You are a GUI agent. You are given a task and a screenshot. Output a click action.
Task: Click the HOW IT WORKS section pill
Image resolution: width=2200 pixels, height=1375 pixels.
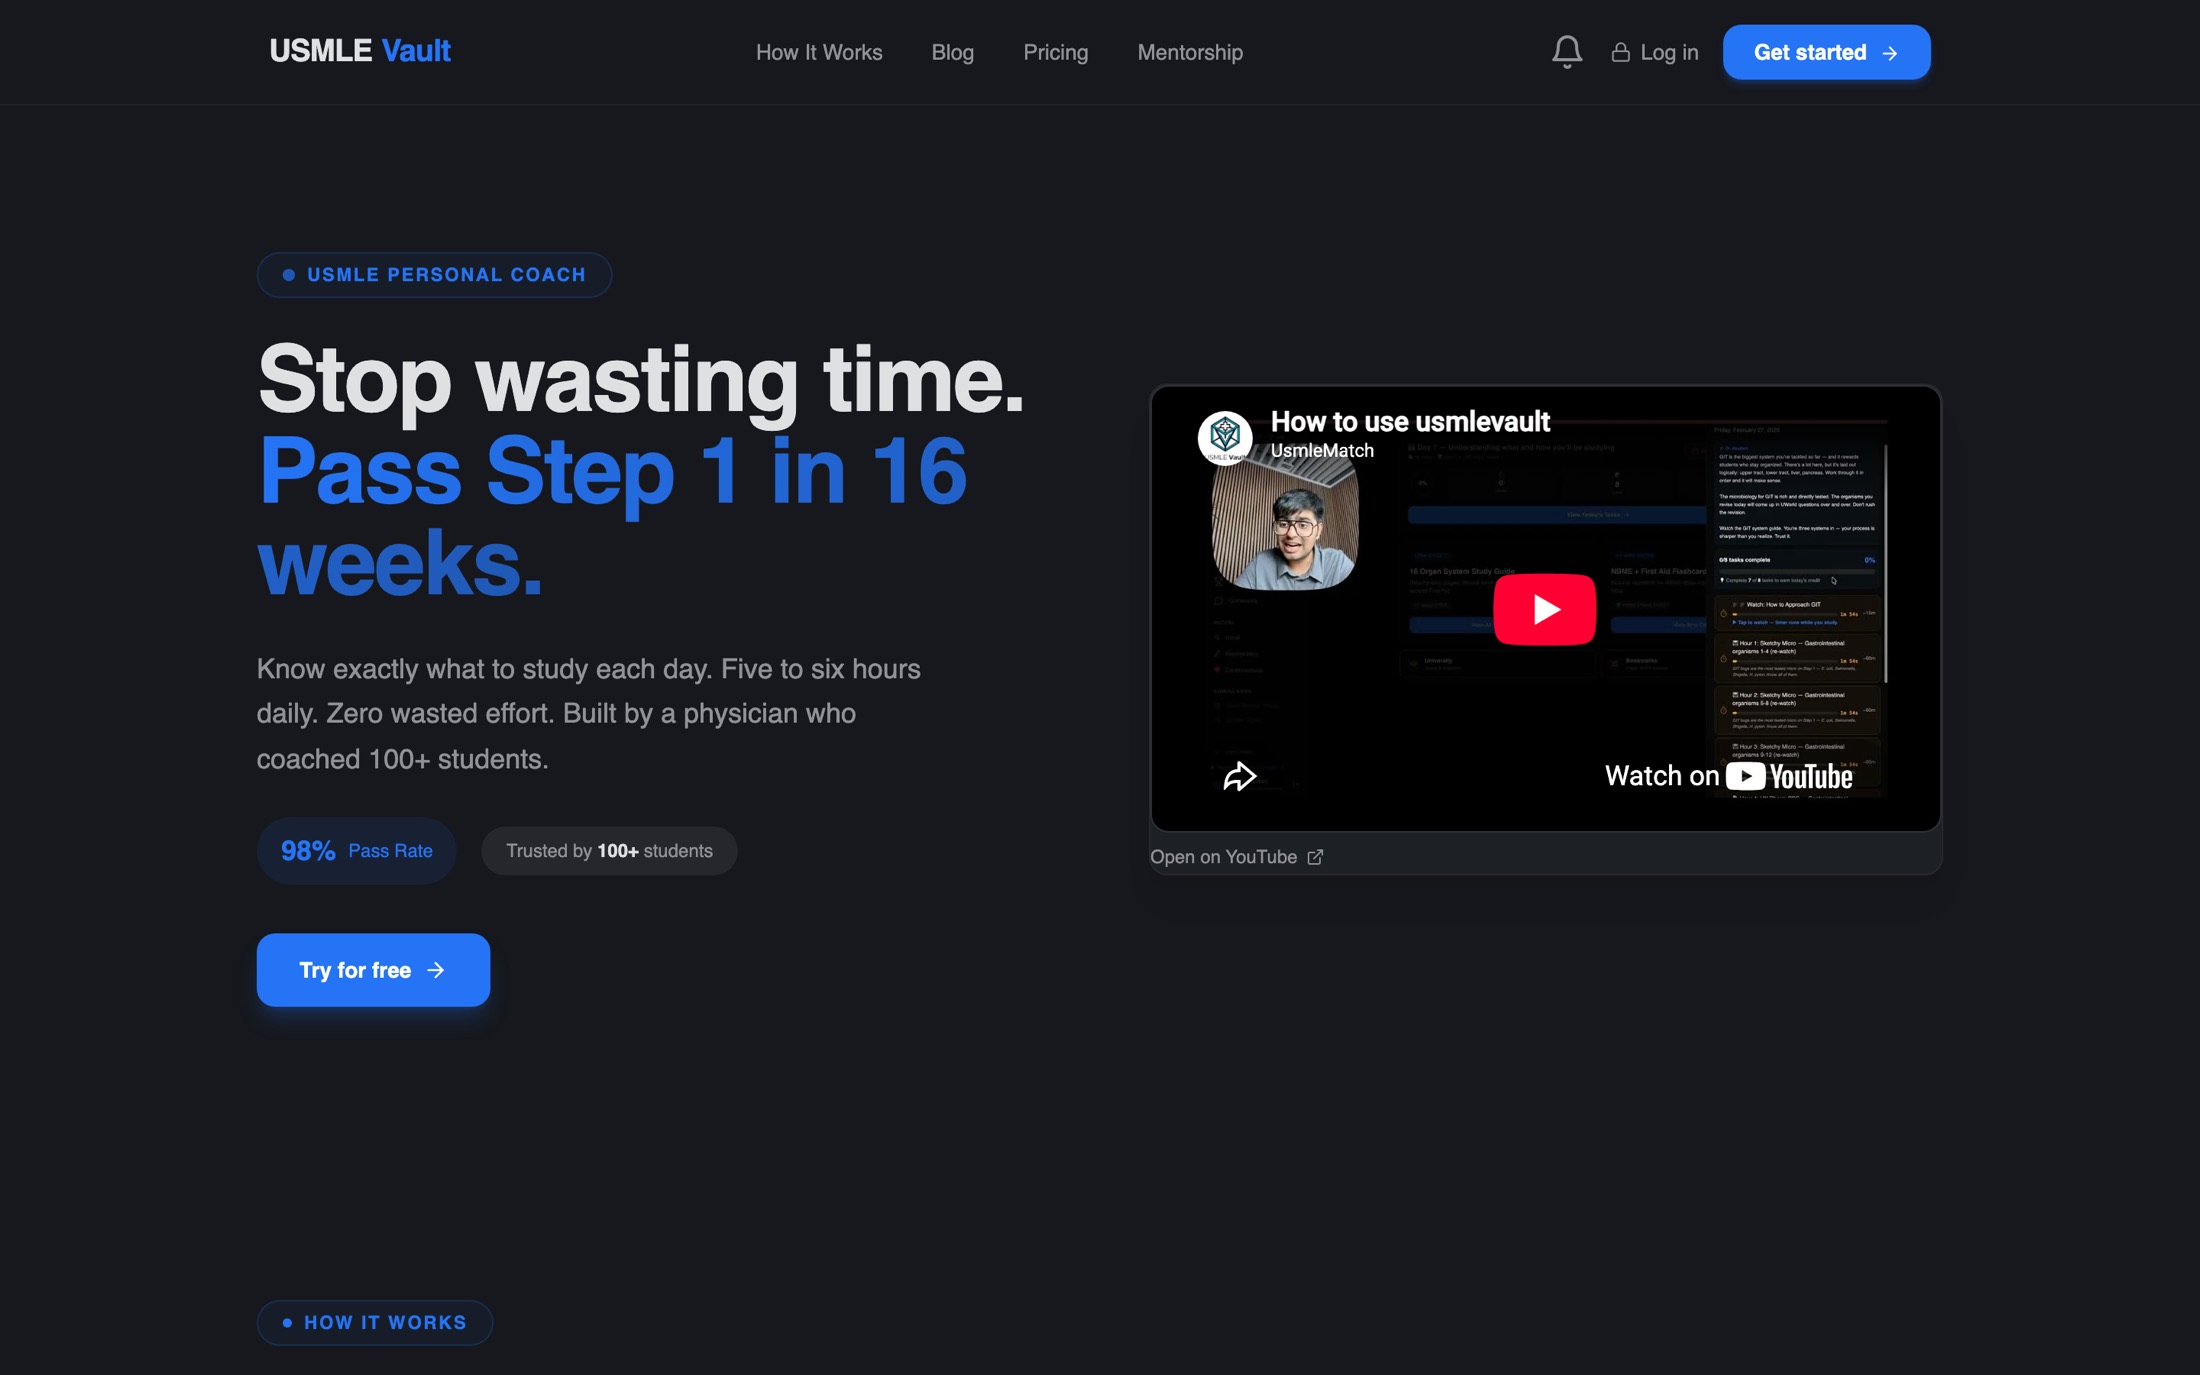coord(375,1323)
